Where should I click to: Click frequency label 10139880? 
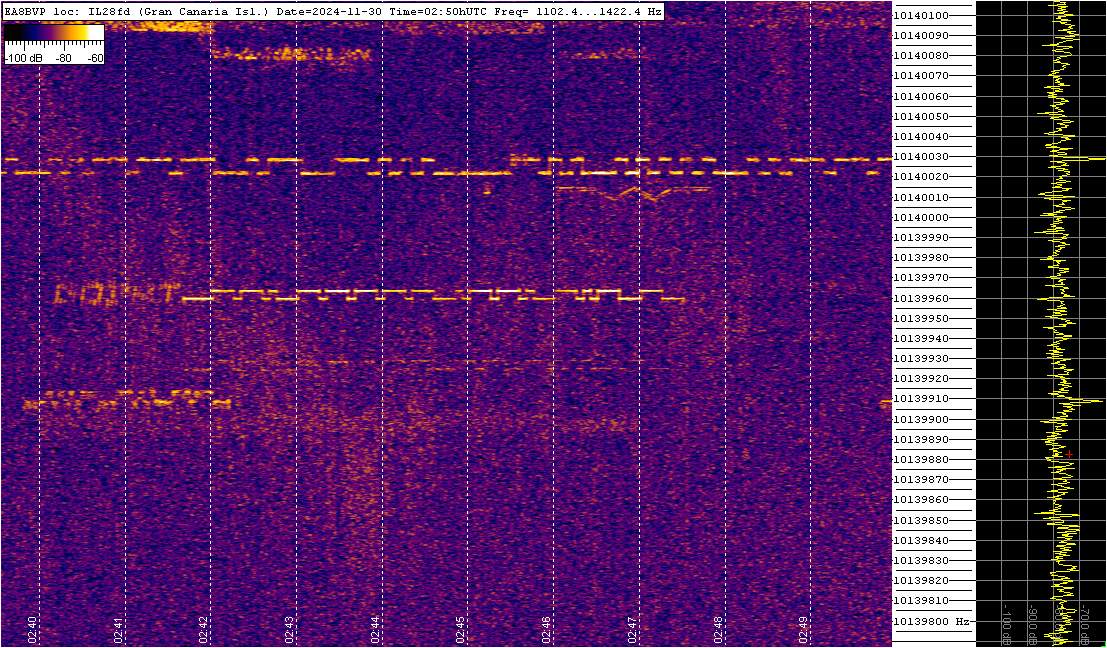point(921,460)
